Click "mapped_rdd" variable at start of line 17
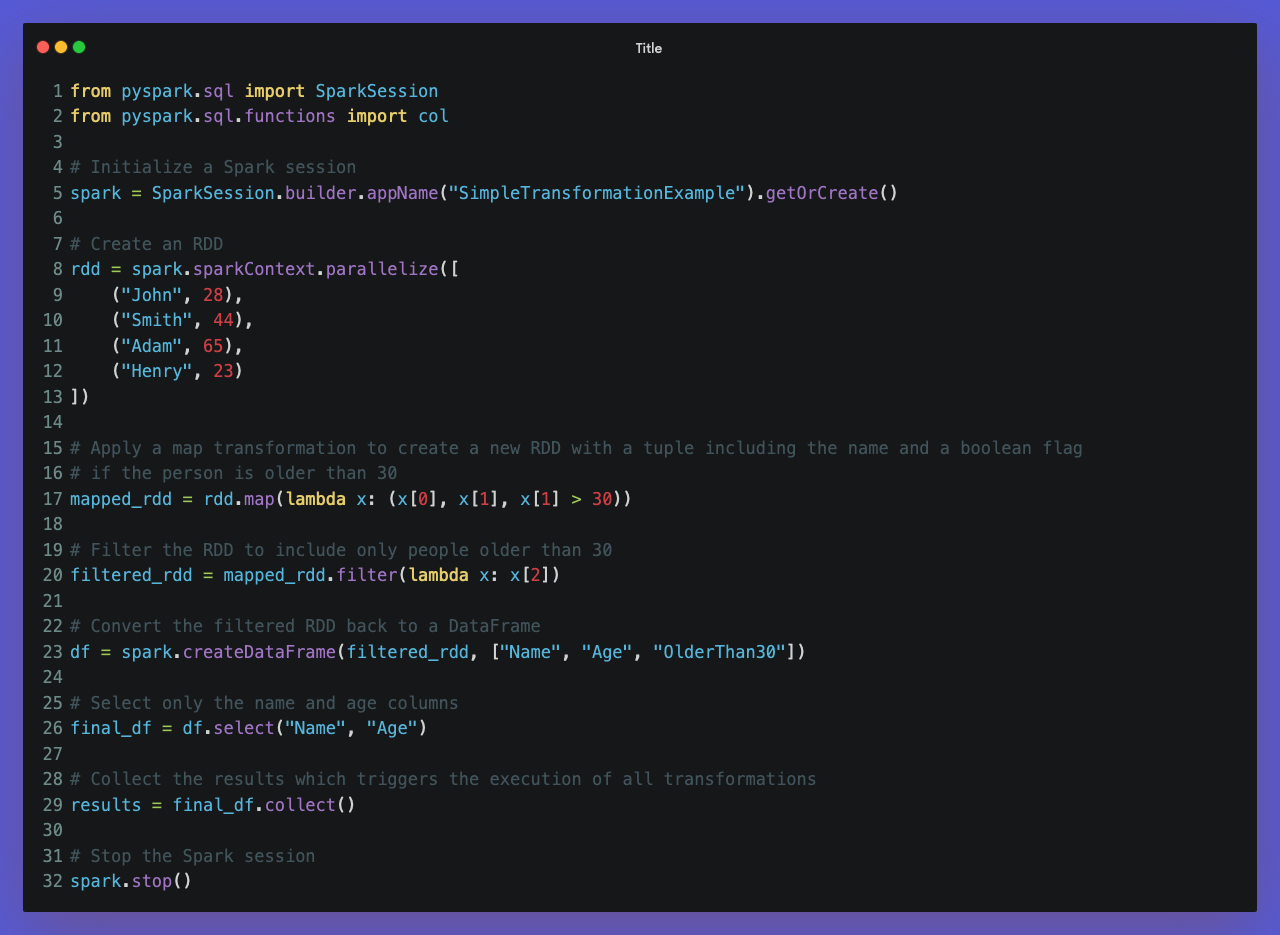The image size is (1280, 935). pos(121,499)
